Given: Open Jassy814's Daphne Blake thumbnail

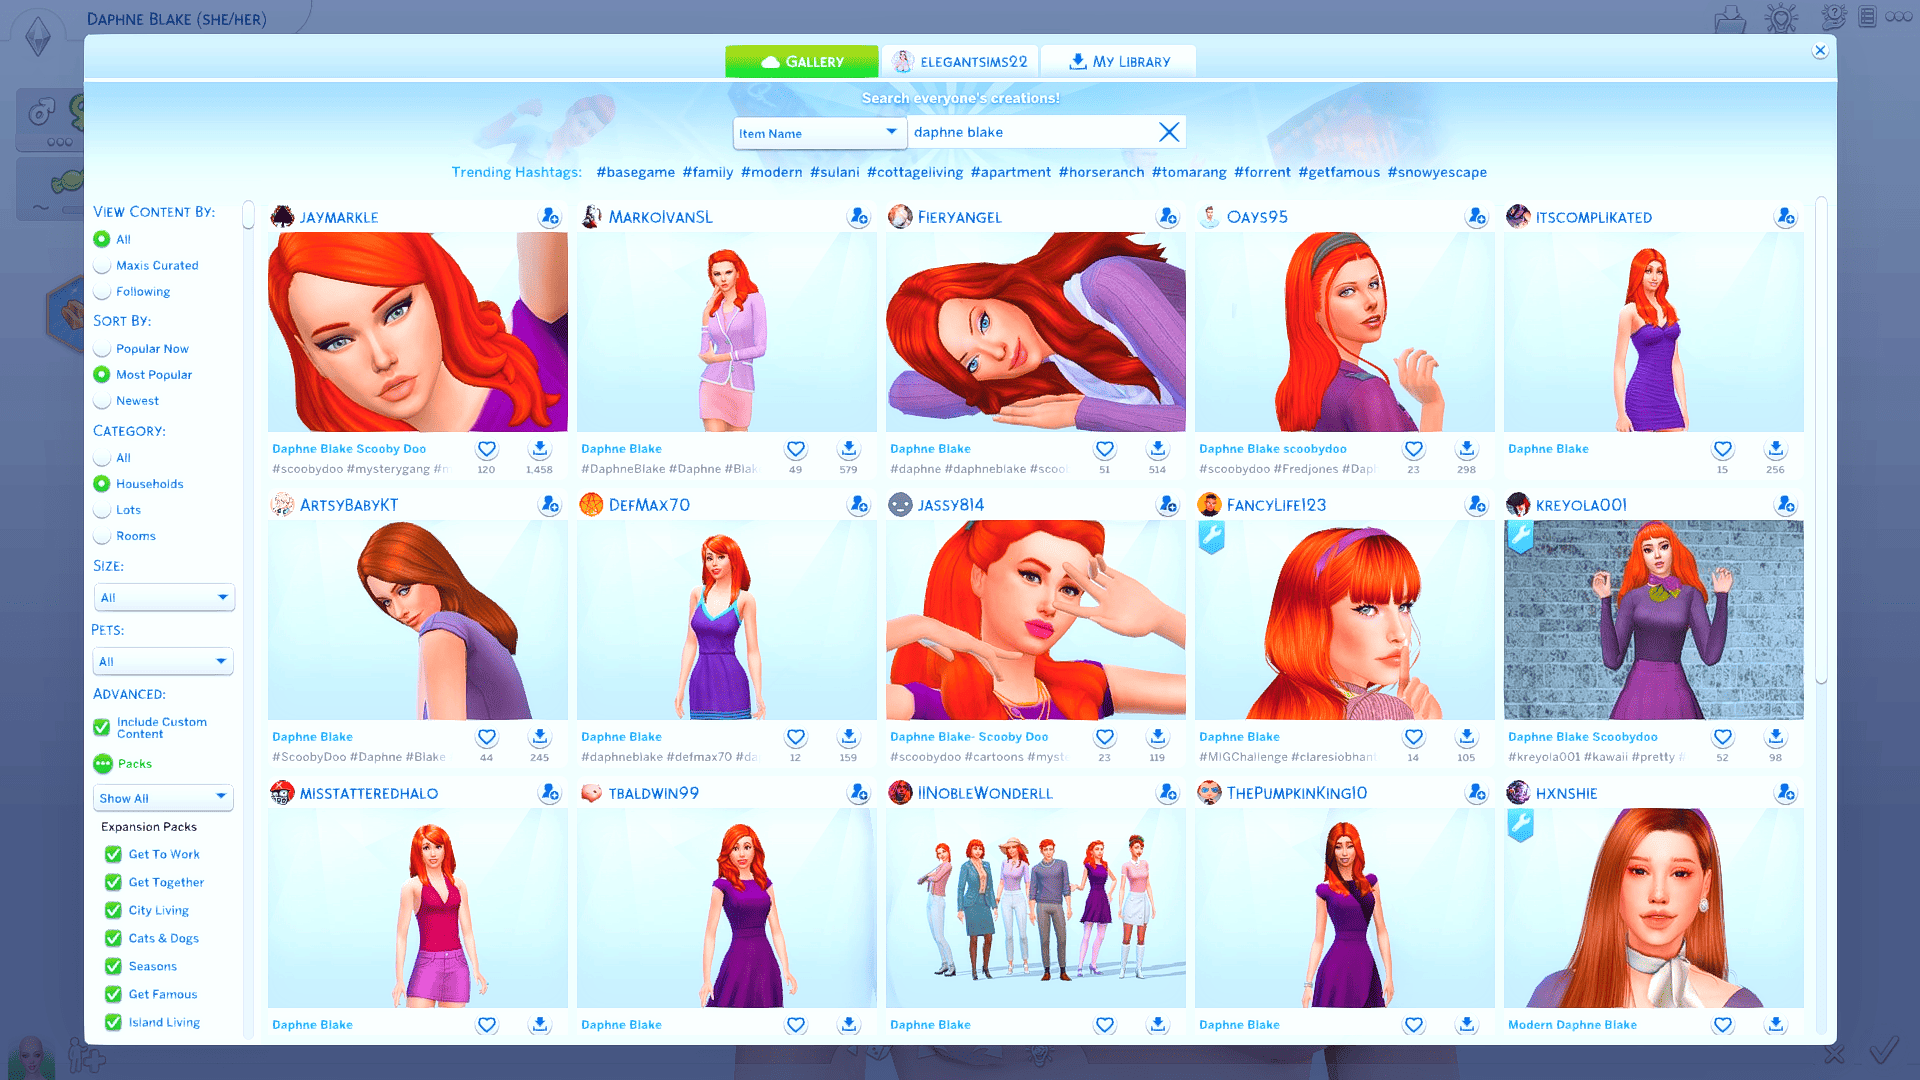Looking at the screenshot, I should pyautogui.click(x=1035, y=620).
